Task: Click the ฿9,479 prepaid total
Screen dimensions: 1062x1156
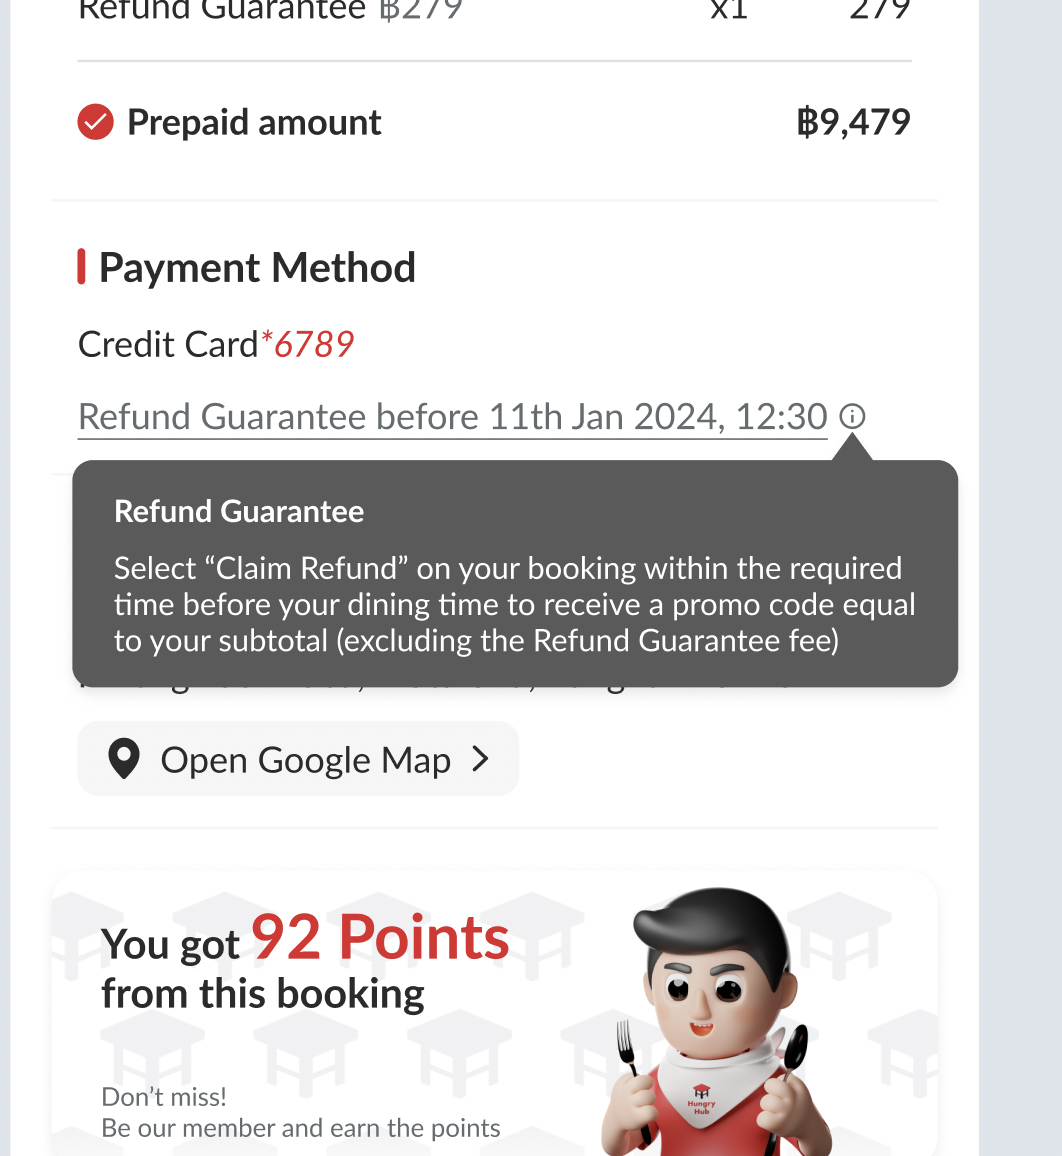Action: tap(853, 122)
